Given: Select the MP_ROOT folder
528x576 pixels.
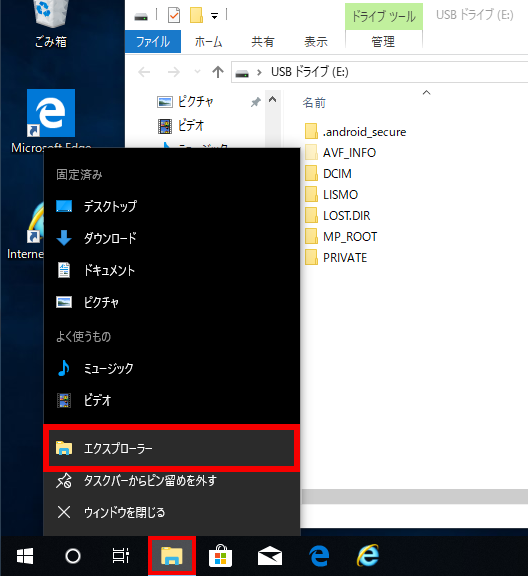Looking at the screenshot, I should coord(341,236).
